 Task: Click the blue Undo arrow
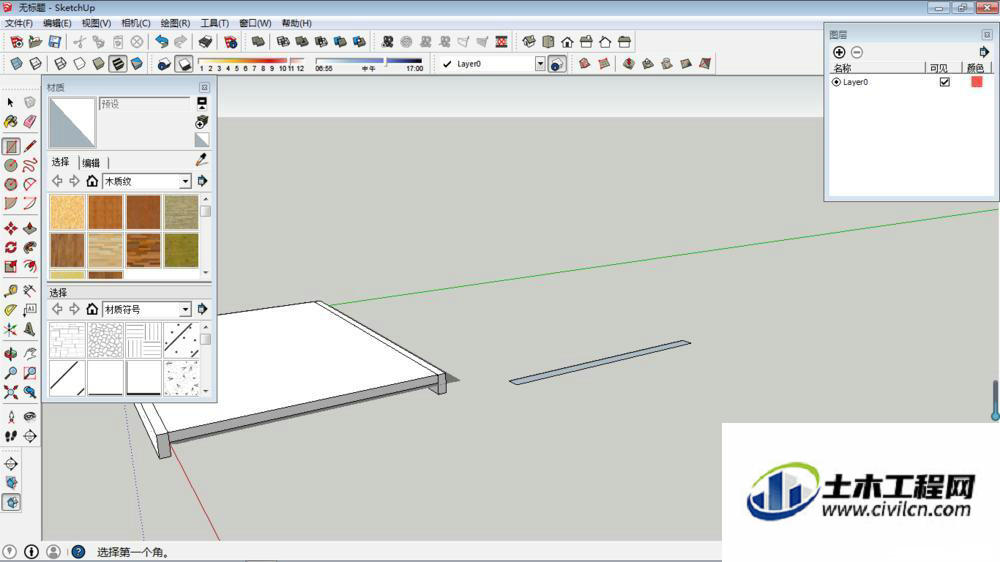tap(162, 42)
